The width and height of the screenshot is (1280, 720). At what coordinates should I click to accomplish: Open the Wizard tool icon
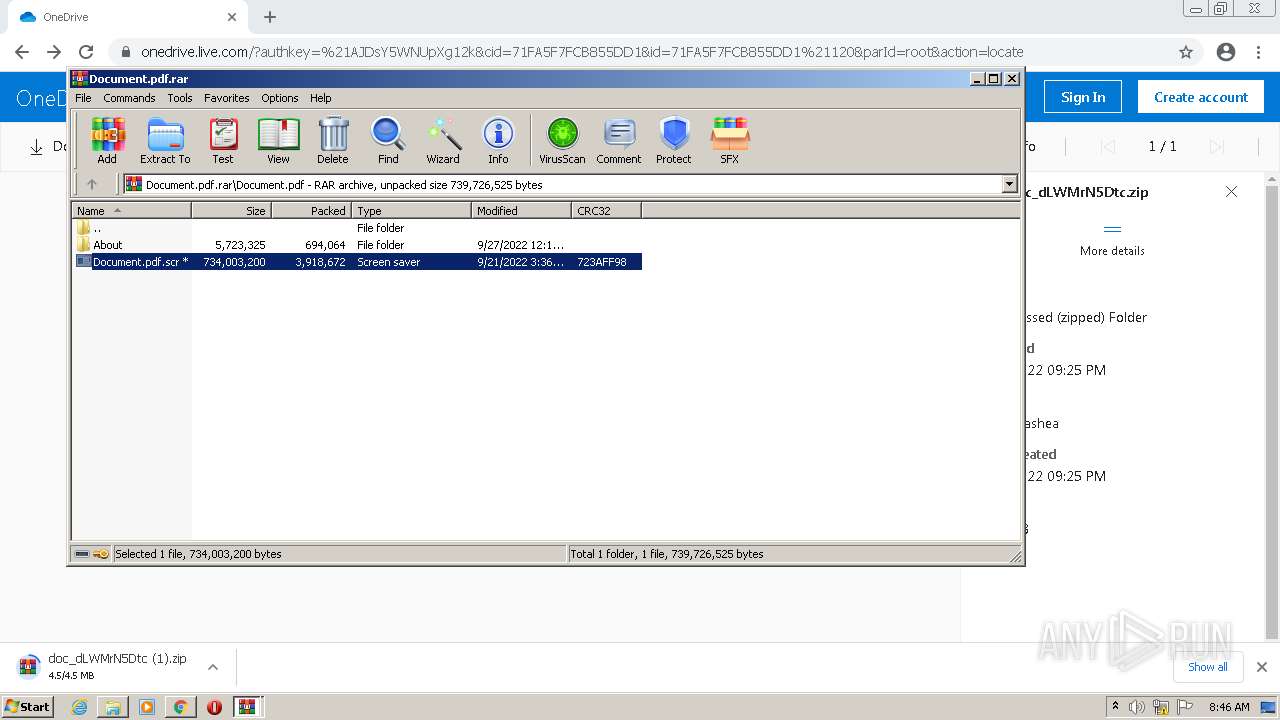pyautogui.click(x=443, y=140)
